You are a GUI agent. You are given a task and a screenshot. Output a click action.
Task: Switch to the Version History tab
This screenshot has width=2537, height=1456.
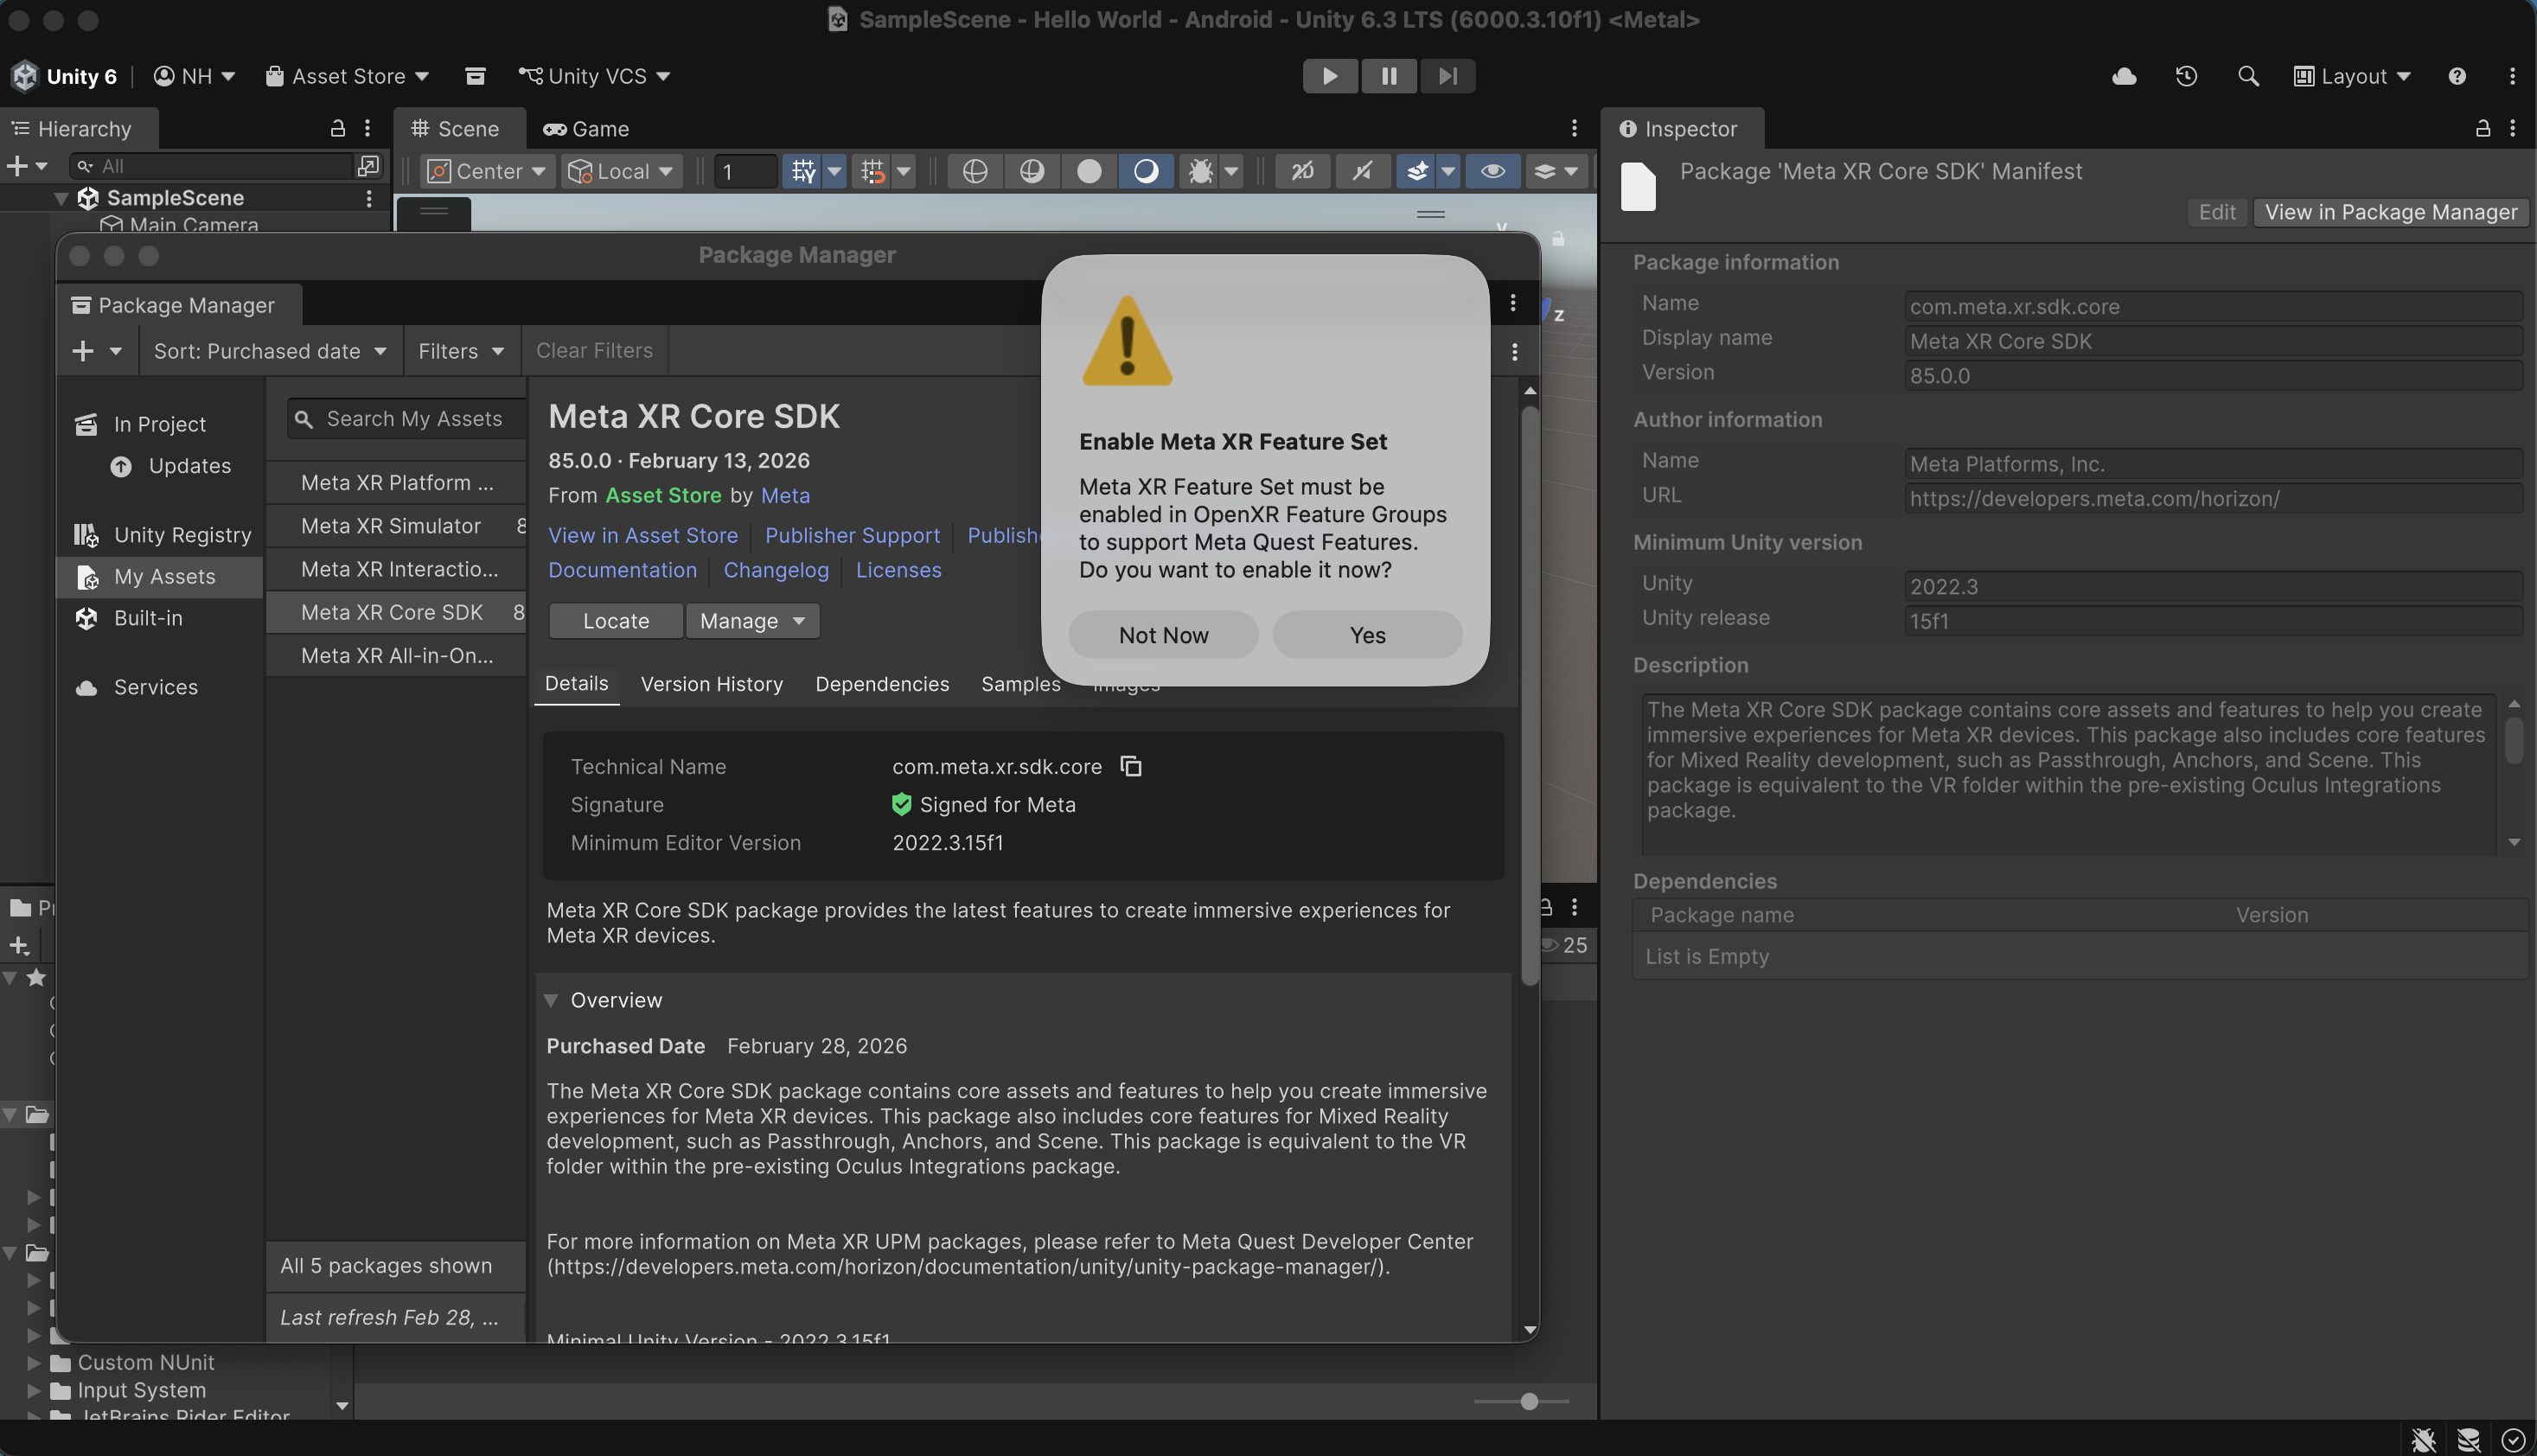[711, 684]
